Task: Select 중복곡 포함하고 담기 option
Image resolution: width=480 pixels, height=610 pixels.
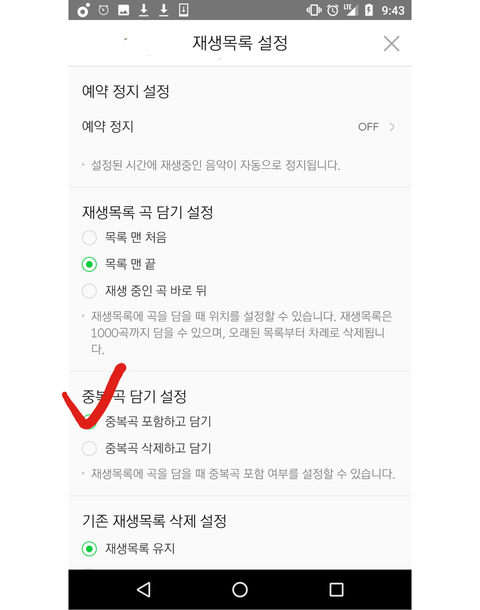Action: point(89,422)
